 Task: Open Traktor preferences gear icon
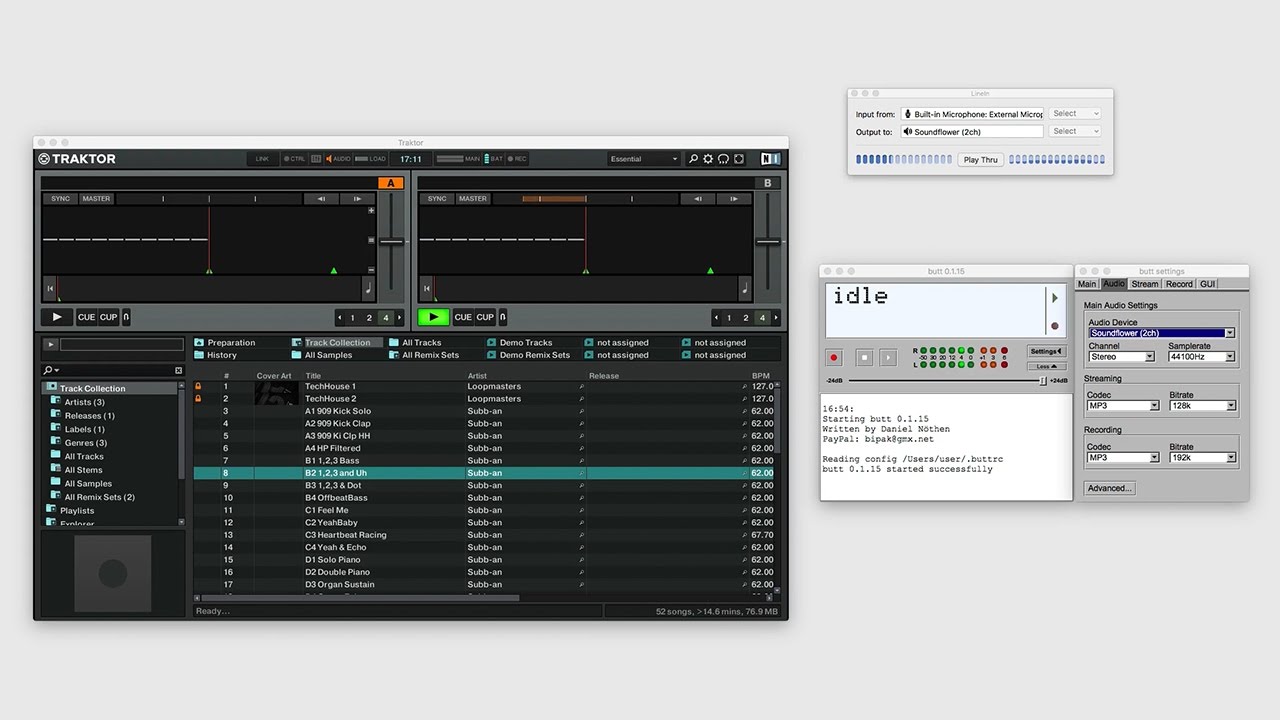point(708,159)
